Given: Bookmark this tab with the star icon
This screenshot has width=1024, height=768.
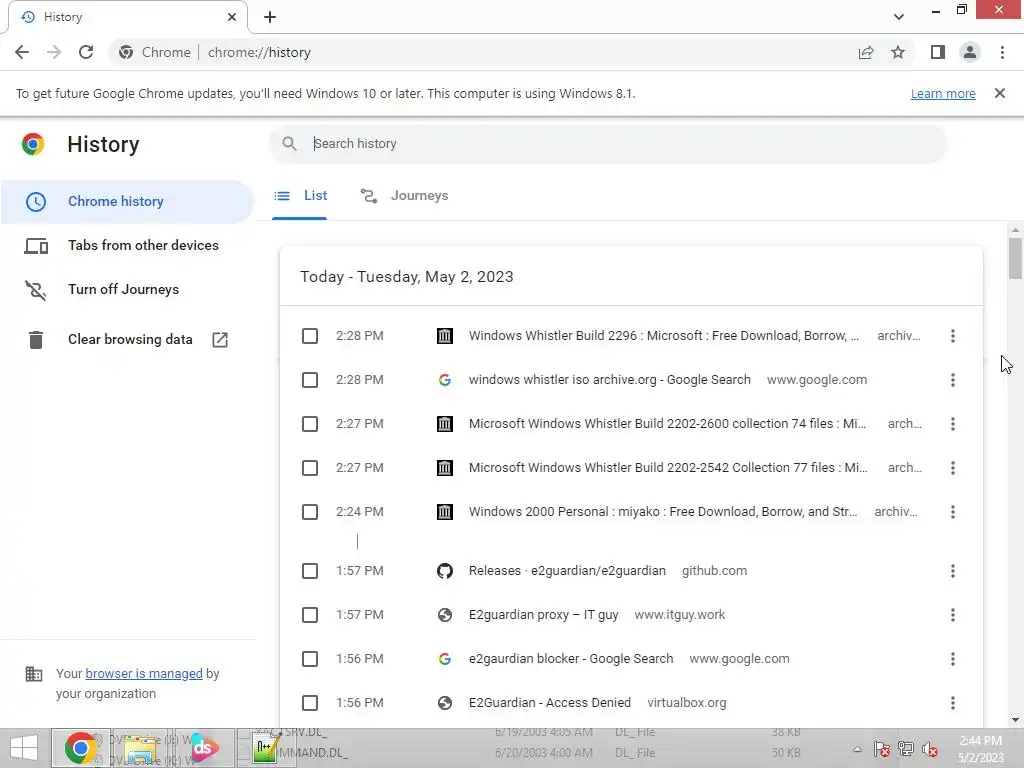Looking at the screenshot, I should [x=898, y=52].
